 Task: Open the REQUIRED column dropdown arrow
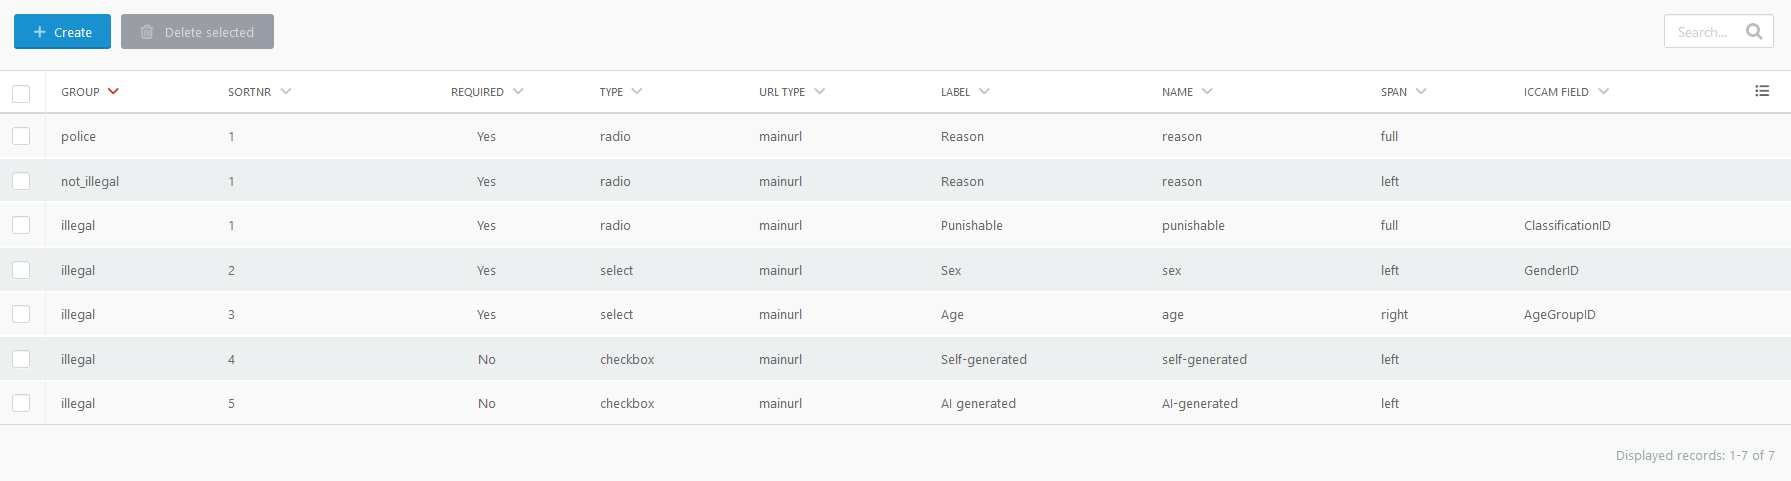(x=518, y=91)
